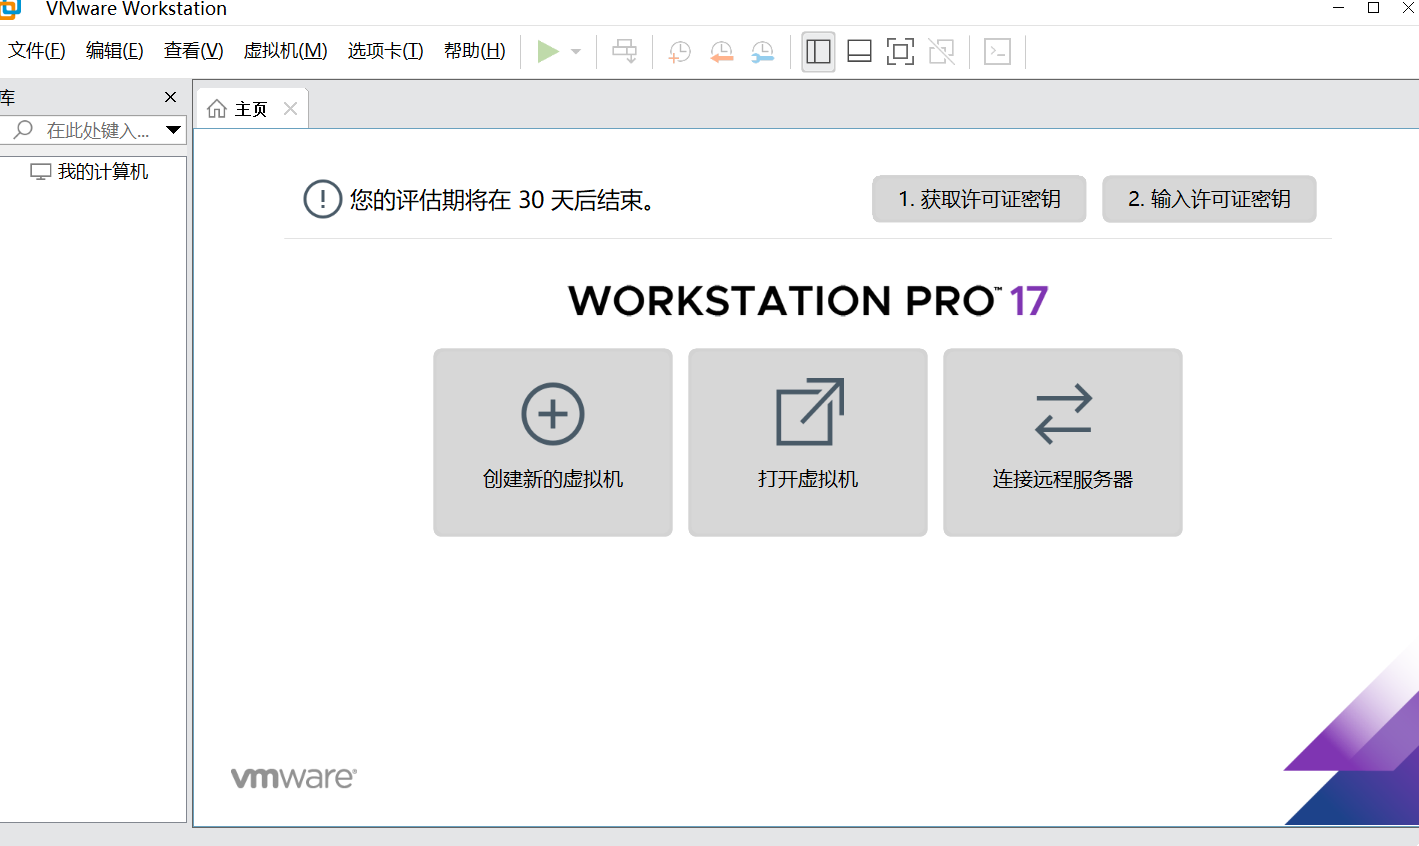Select 我的计算机 in library tree

(90, 172)
